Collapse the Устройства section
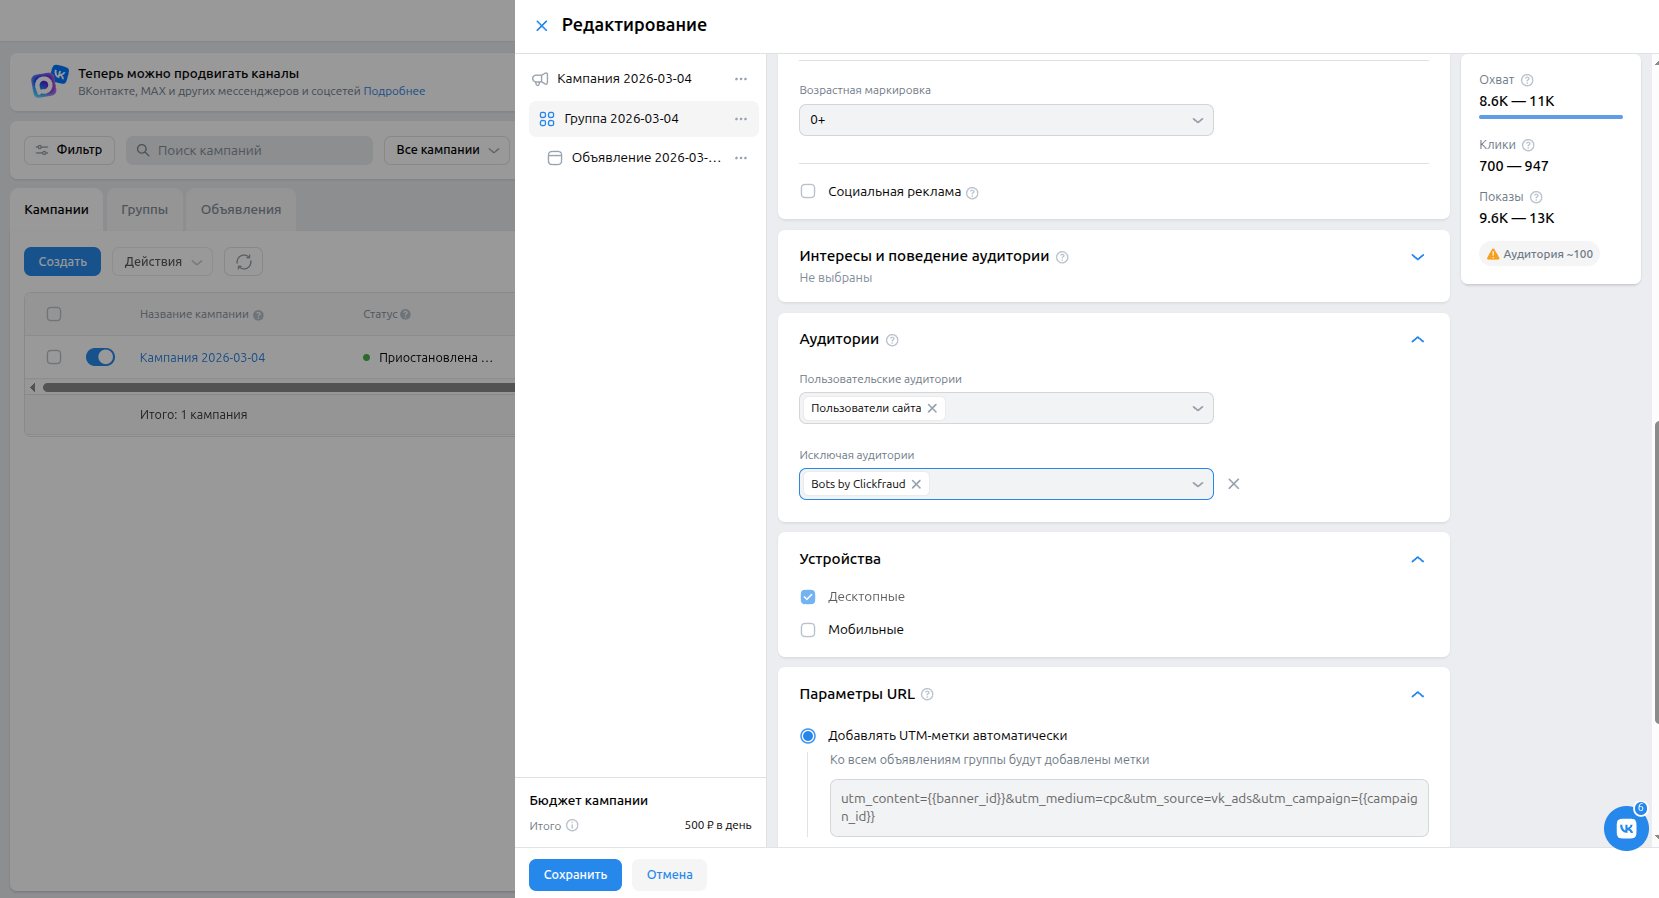1659x898 pixels. [1417, 559]
